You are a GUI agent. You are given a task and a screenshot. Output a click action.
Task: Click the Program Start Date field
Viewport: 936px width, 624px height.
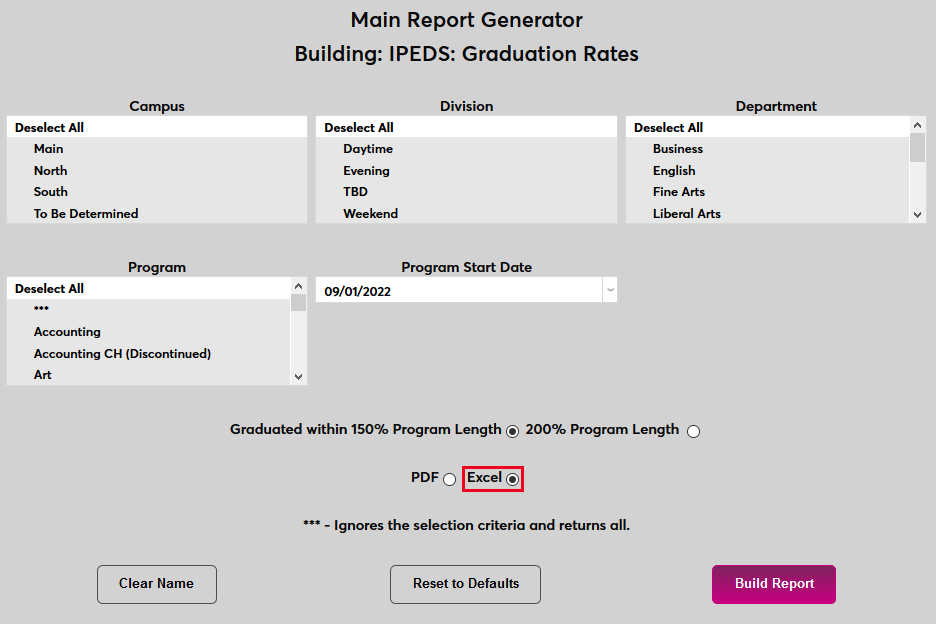[458, 291]
